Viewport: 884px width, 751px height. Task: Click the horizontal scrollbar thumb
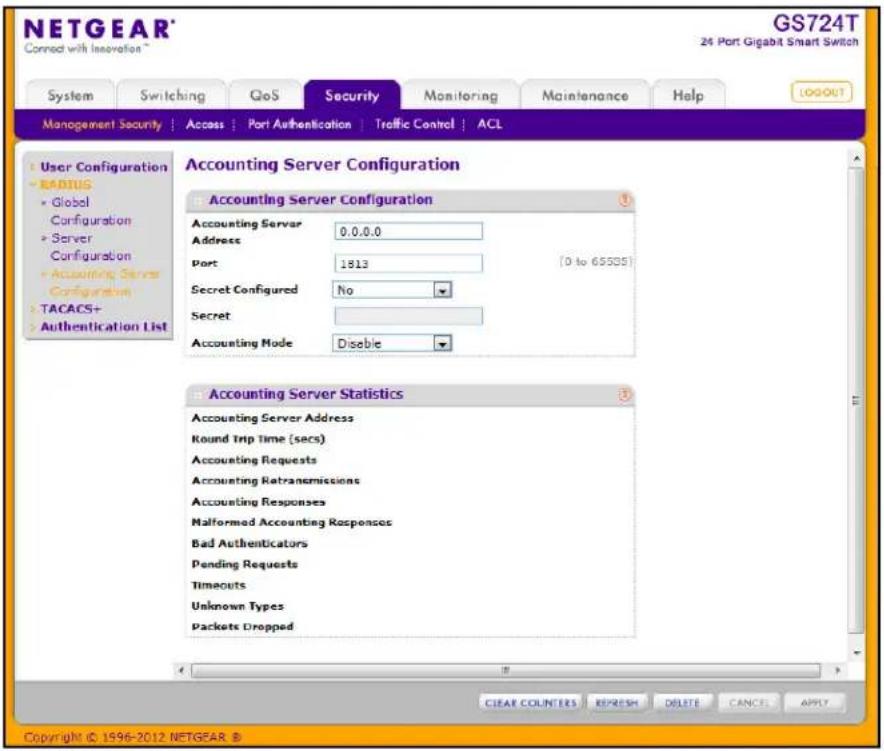[x=506, y=670]
